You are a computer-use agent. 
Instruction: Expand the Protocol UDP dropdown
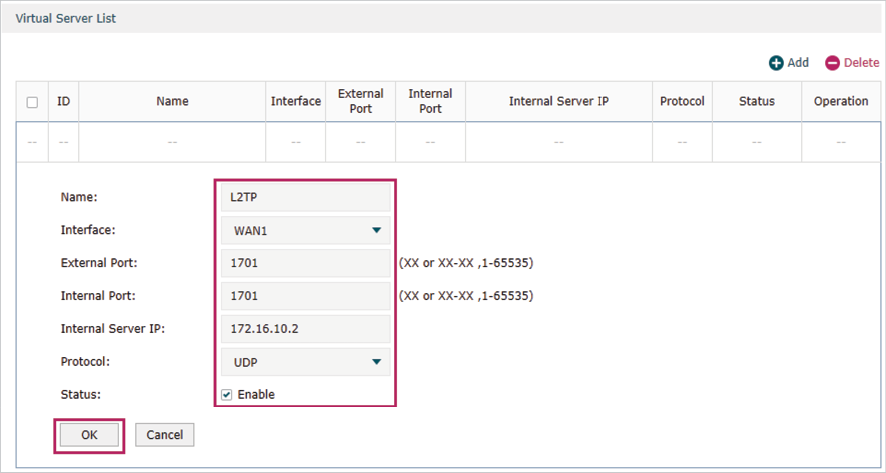[305, 362]
